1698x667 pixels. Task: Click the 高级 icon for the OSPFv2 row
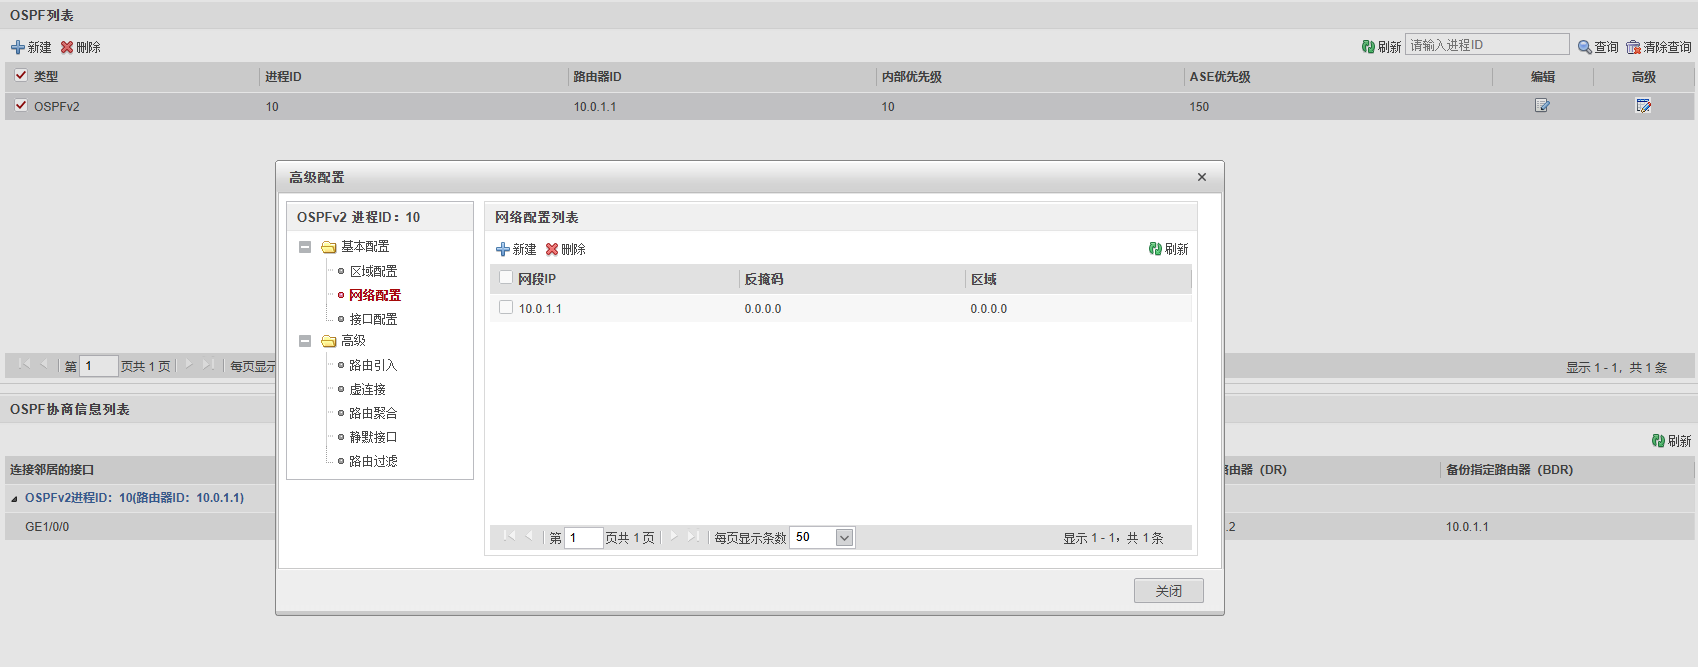pyautogui.click(x=1643, y=106)
